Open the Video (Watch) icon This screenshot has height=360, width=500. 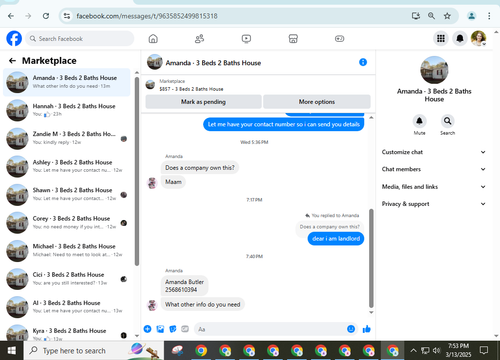click(x=246, y=39)
